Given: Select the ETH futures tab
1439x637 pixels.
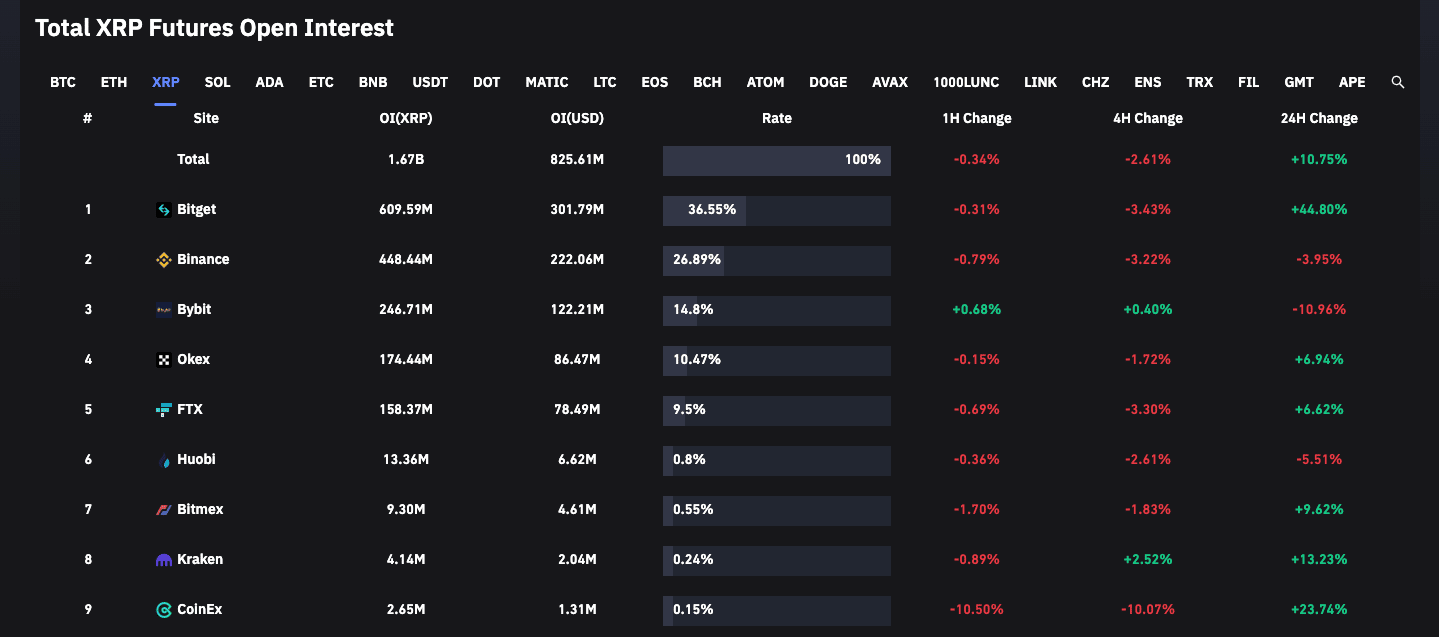Looking at the screenshot, I should 113,82.
